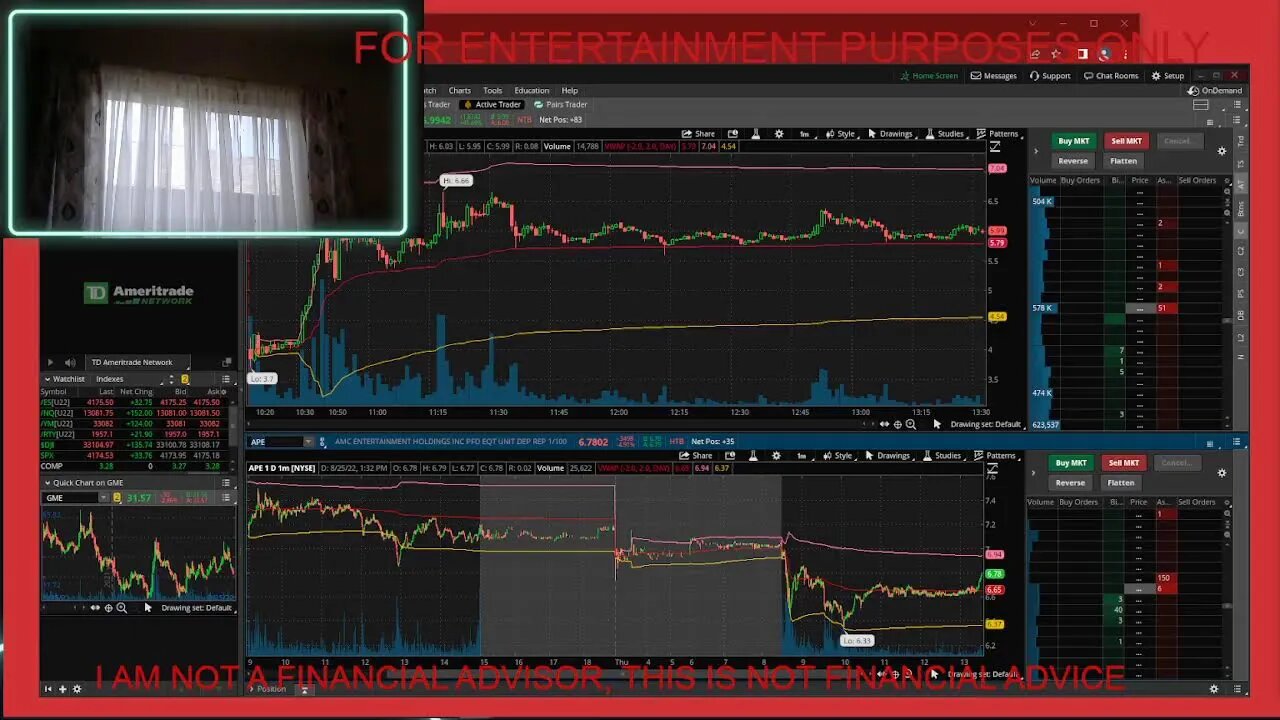The width and height of the screenshot is (1280, 720).
Task: Collapse the Watchlist gadget
Action: coord(47,379)
